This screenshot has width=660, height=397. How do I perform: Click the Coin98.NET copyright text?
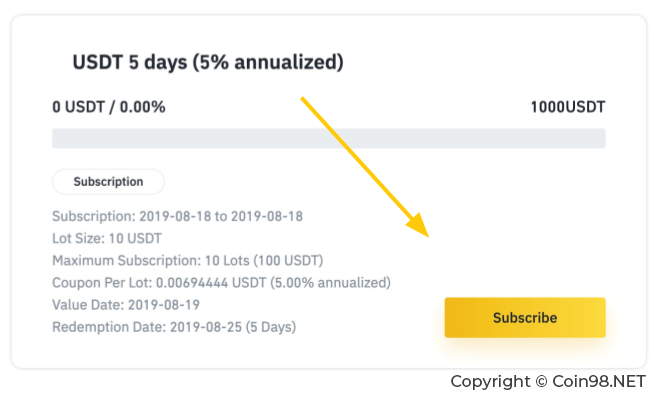pyautogui.click(x=599, y=381)
